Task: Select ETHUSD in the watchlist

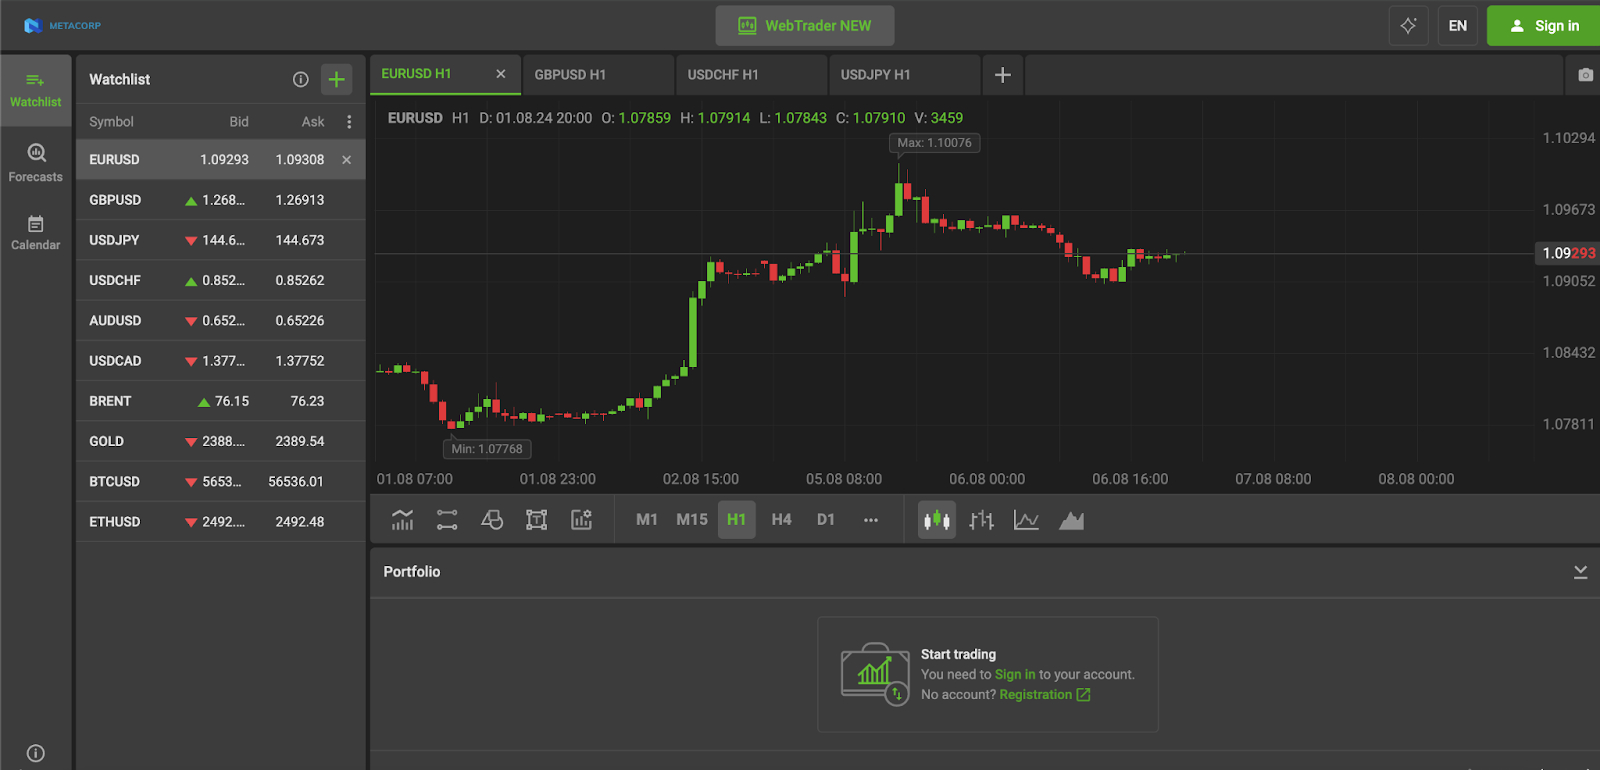Action: pos(221,522)
